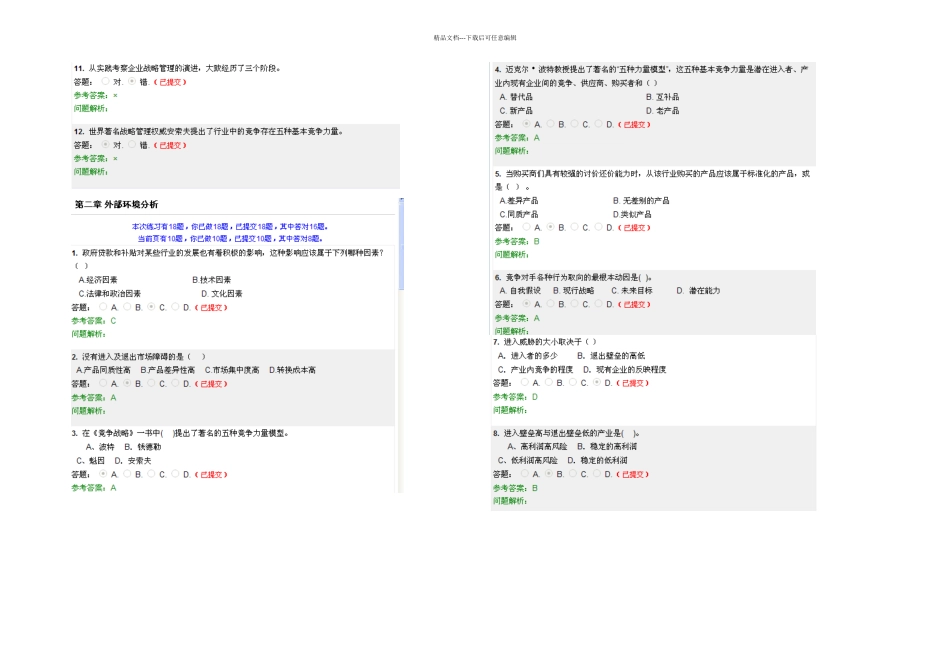Click option text C. 新产品

tap(516, 111)
